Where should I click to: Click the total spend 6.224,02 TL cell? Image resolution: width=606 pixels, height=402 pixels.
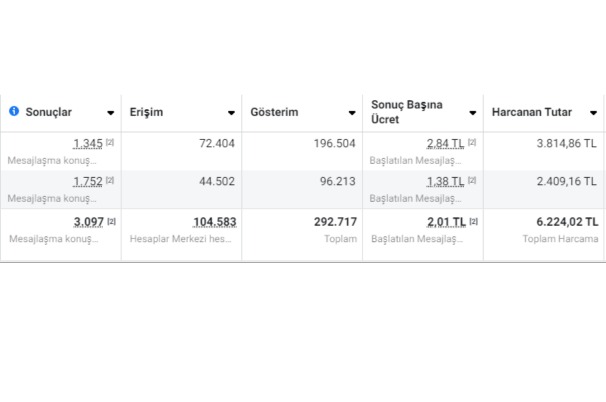point(566,222)
